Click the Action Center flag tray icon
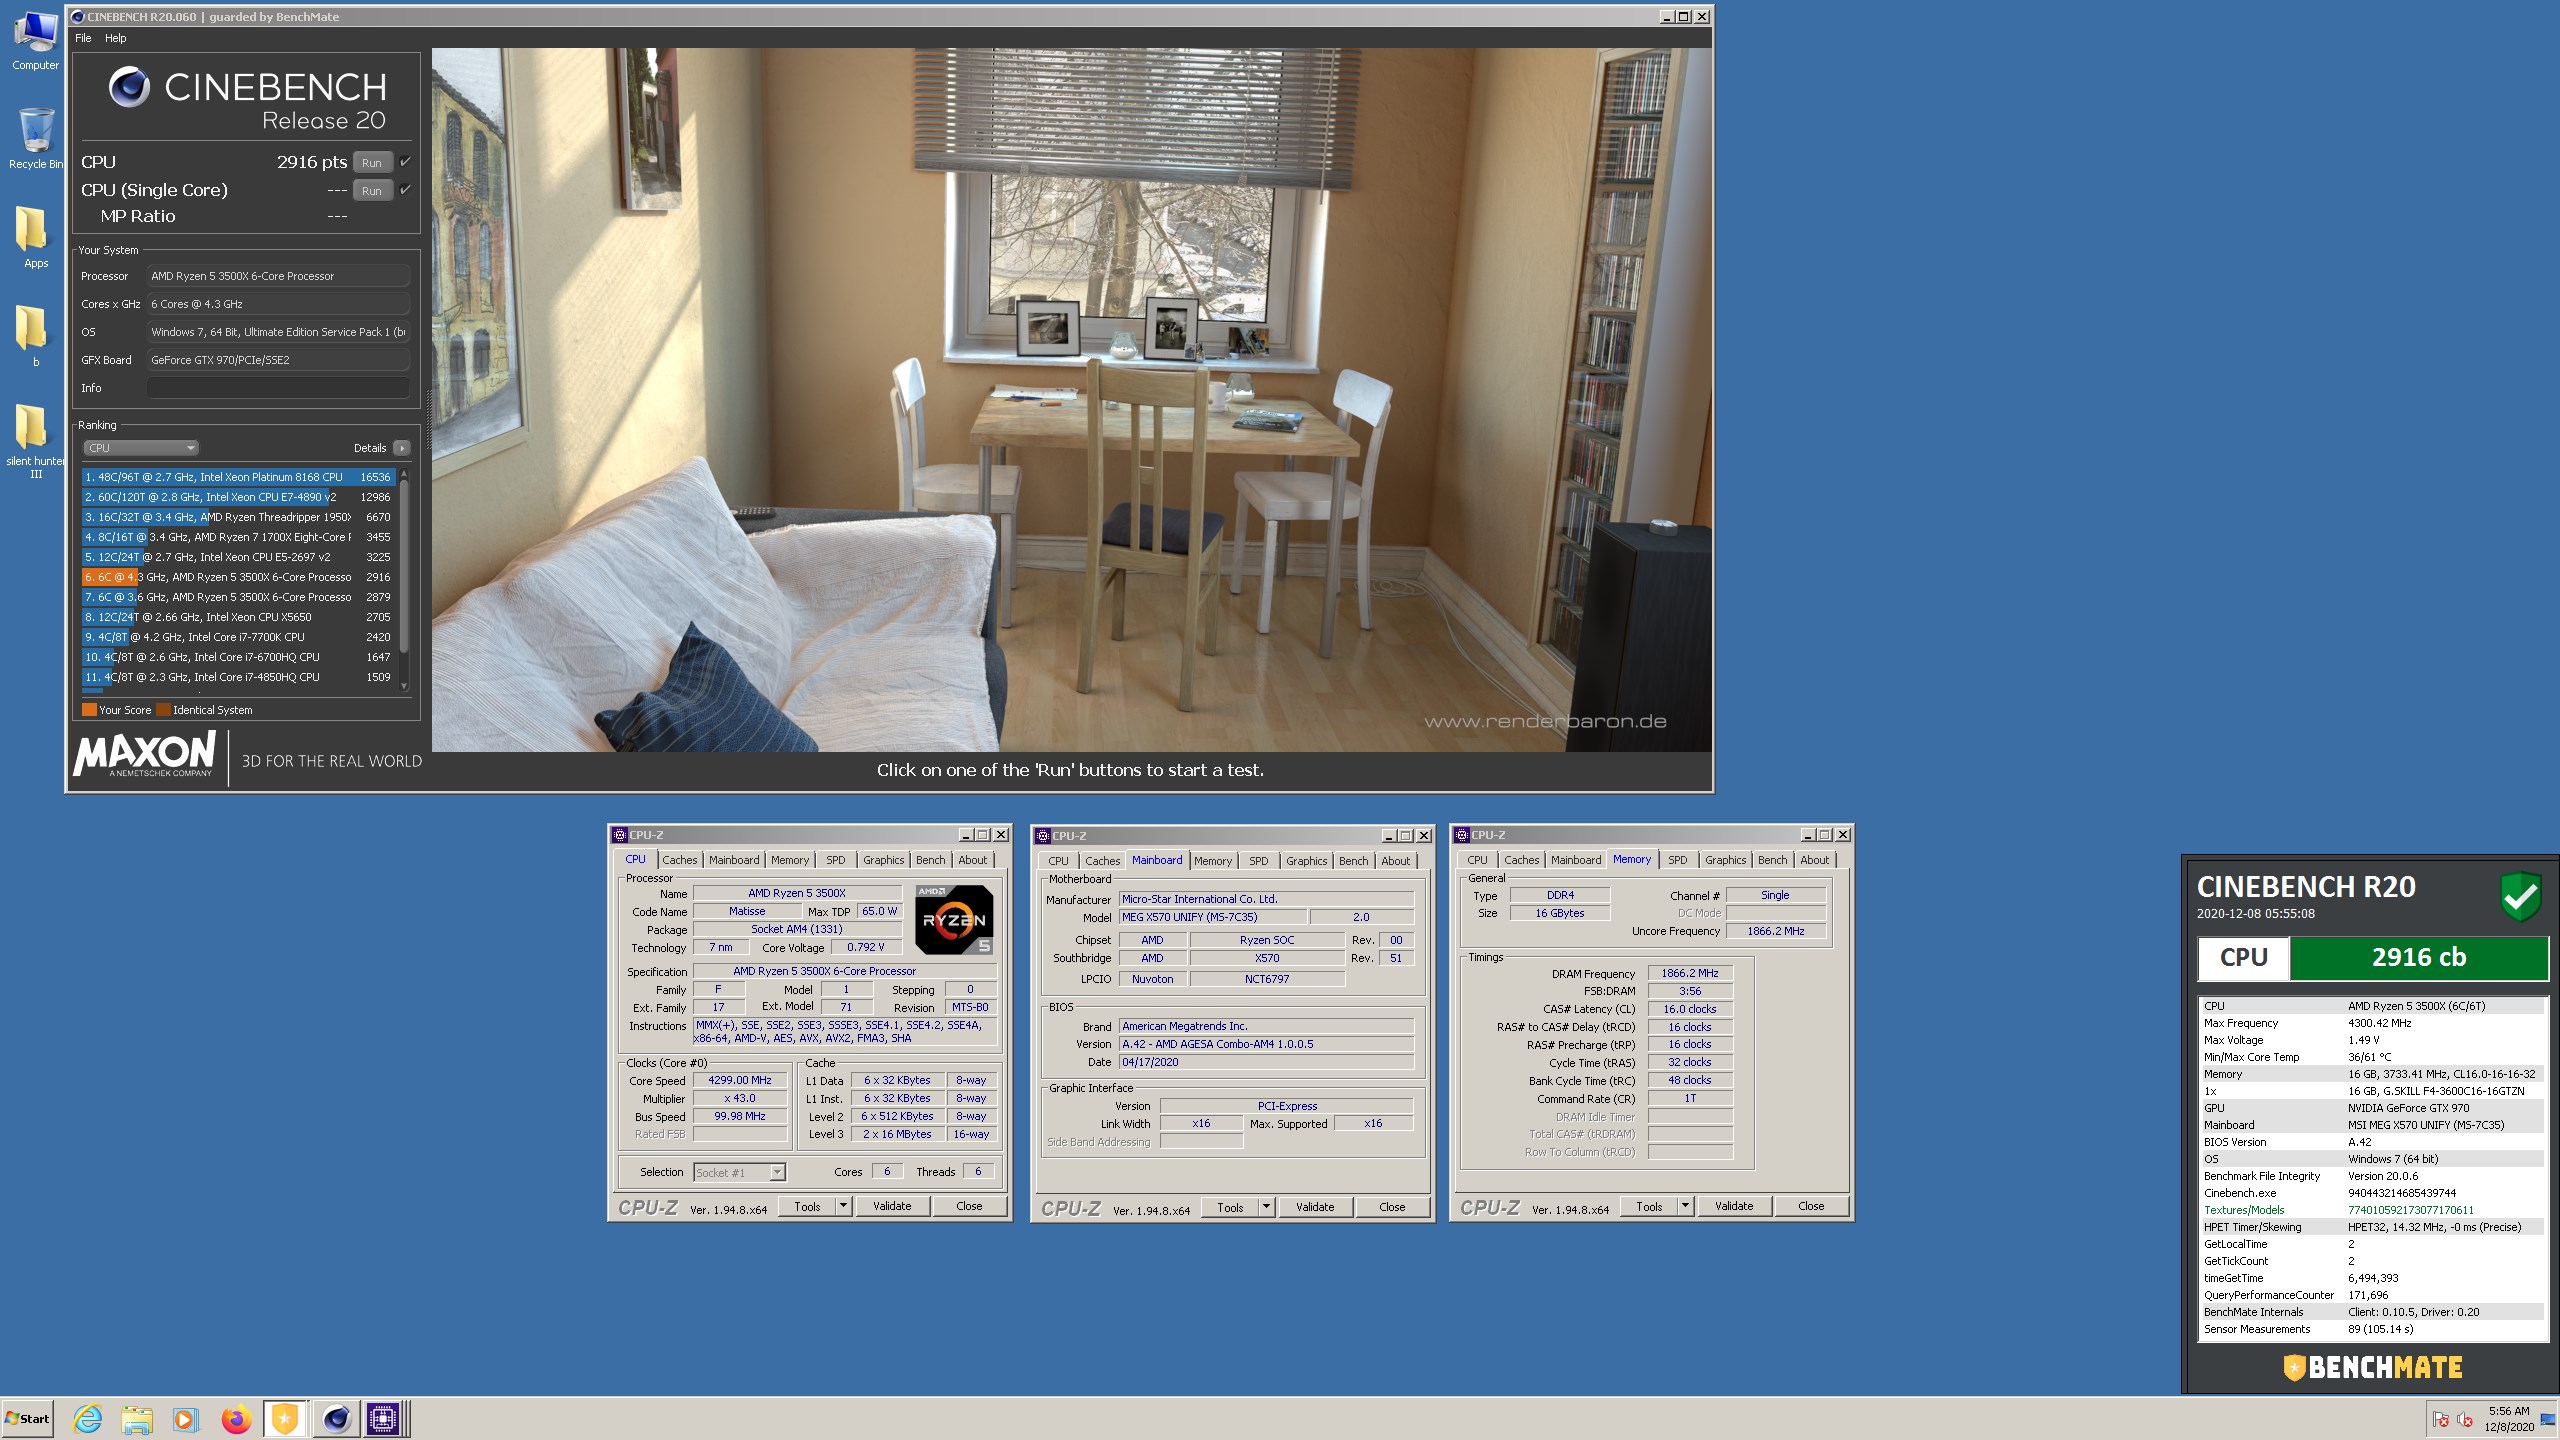The width and height of the screenshot is (2560, 1440). (2440, 1420)
